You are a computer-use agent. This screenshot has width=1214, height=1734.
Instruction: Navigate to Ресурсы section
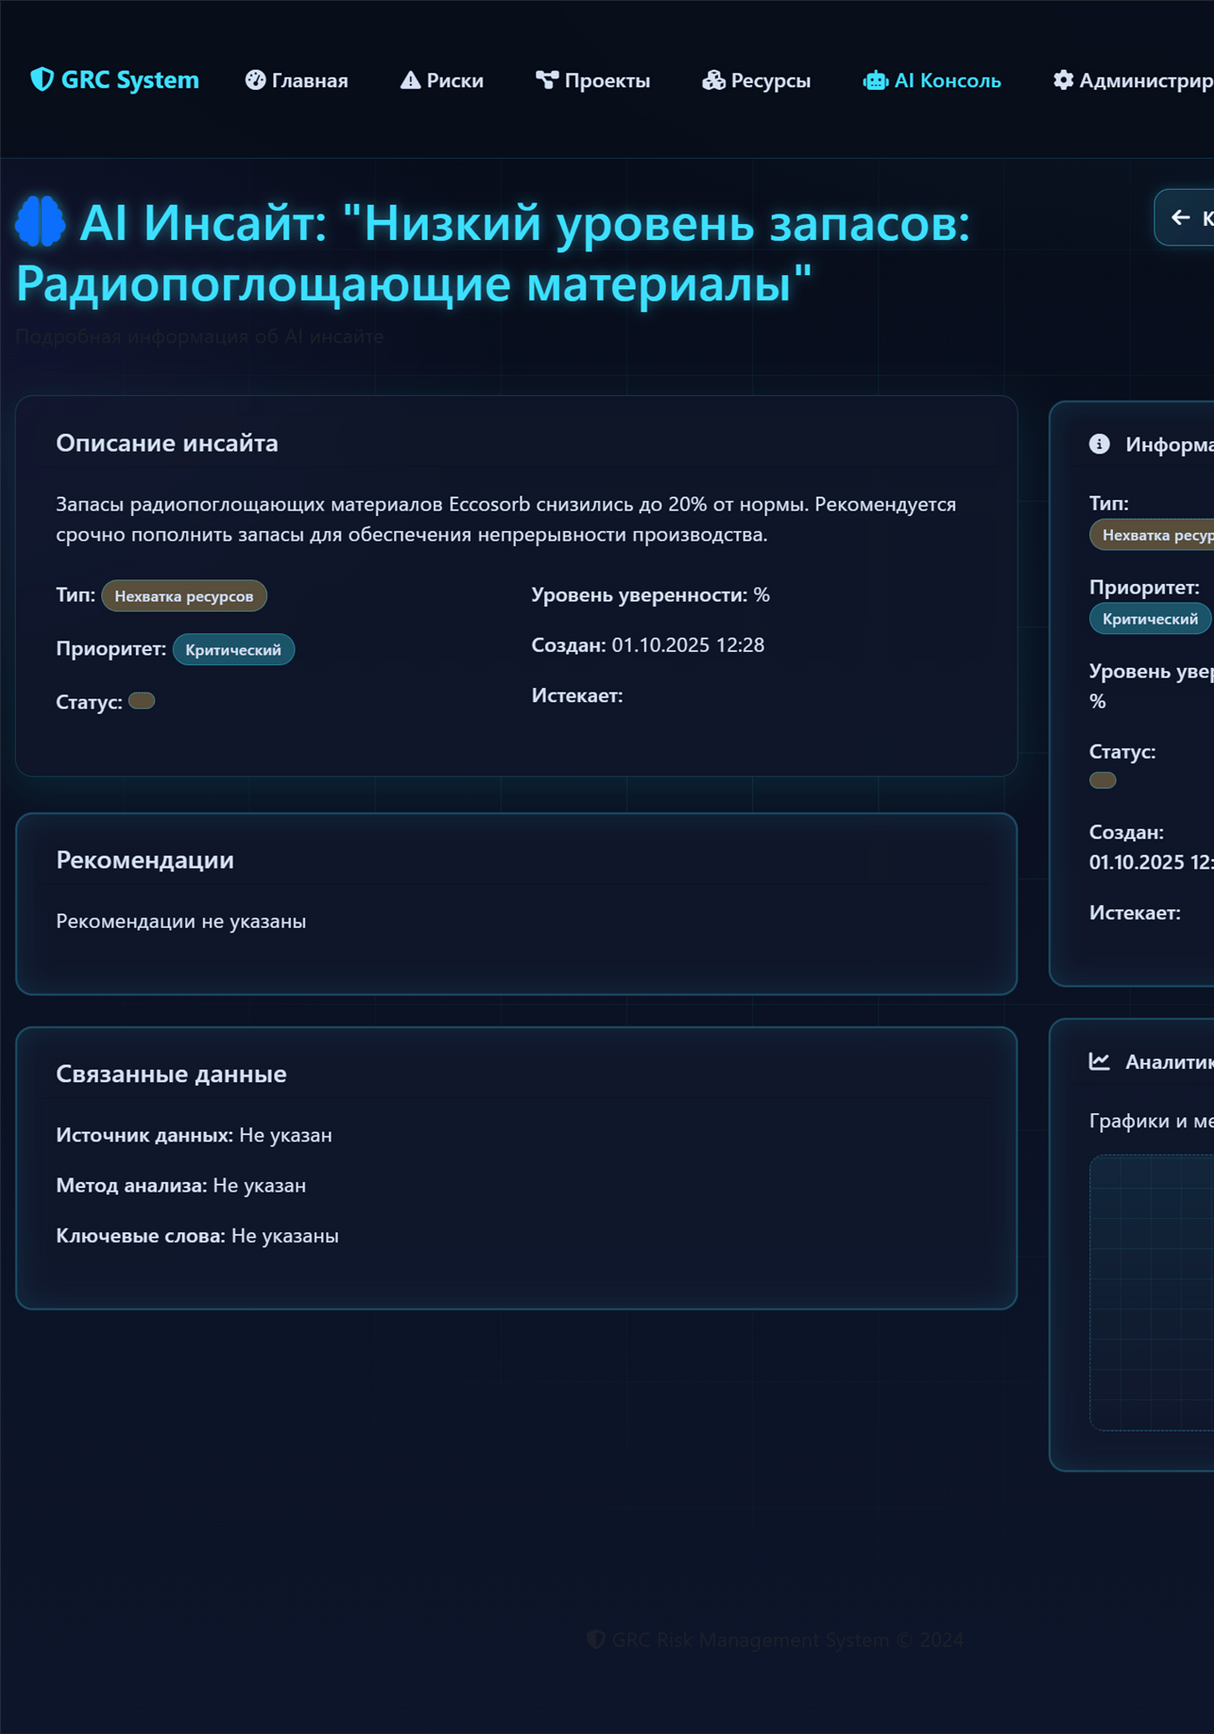[756, 80]
